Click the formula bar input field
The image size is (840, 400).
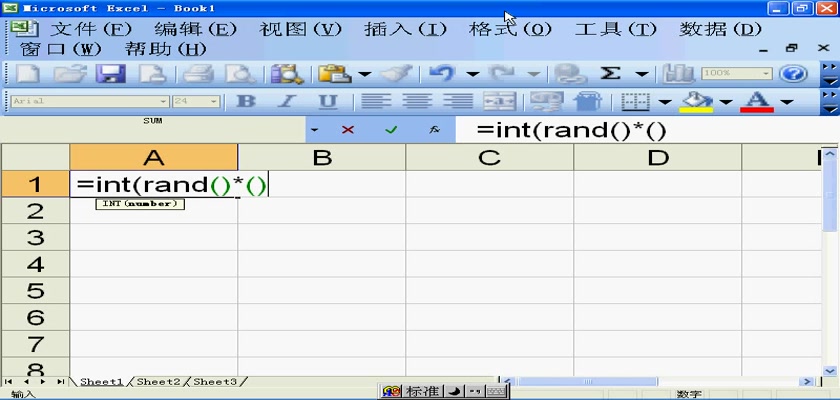click(x=640, y=130)
